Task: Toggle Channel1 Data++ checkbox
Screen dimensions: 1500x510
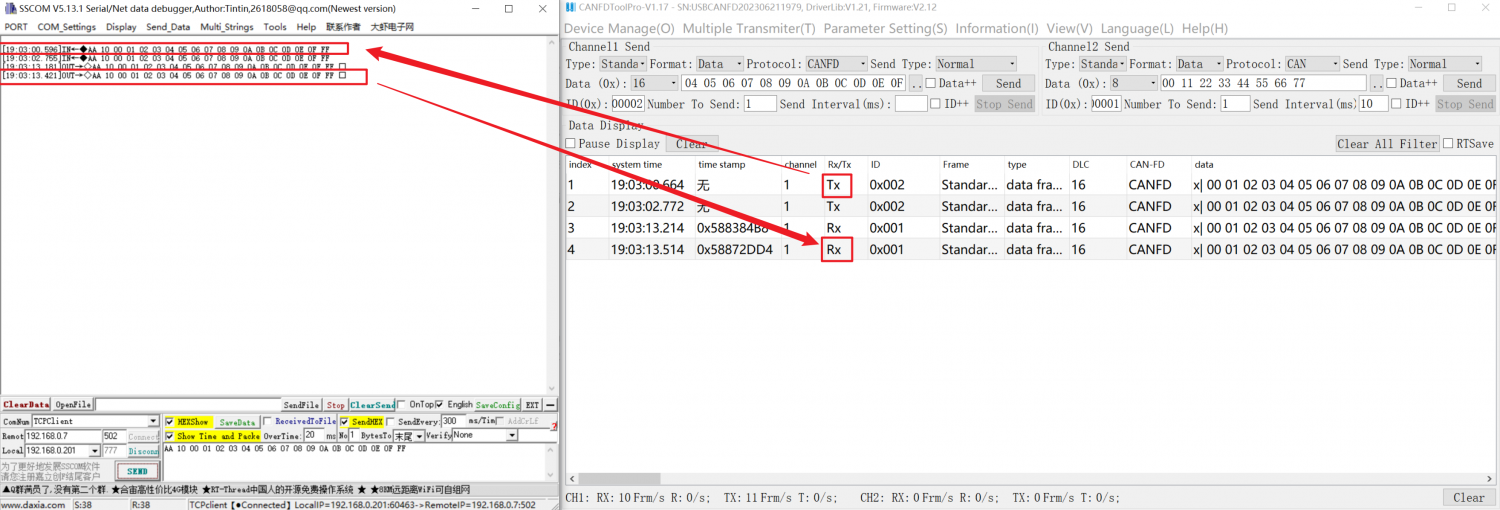Action: click(x=931, y=84)
